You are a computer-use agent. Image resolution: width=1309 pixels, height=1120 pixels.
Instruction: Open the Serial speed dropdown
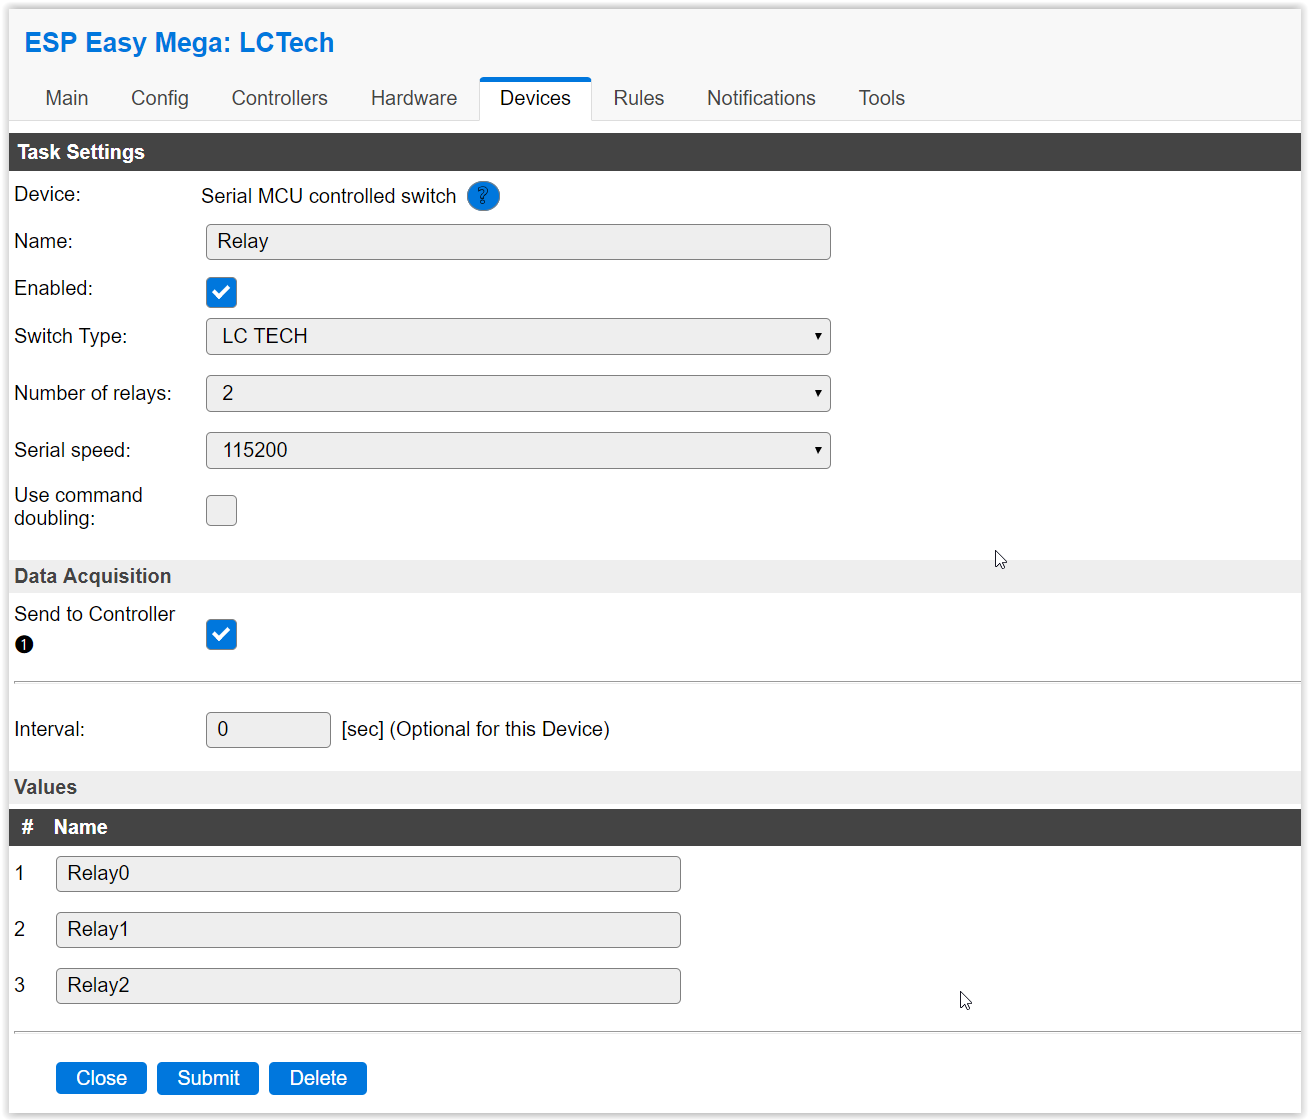coord(518,450)
